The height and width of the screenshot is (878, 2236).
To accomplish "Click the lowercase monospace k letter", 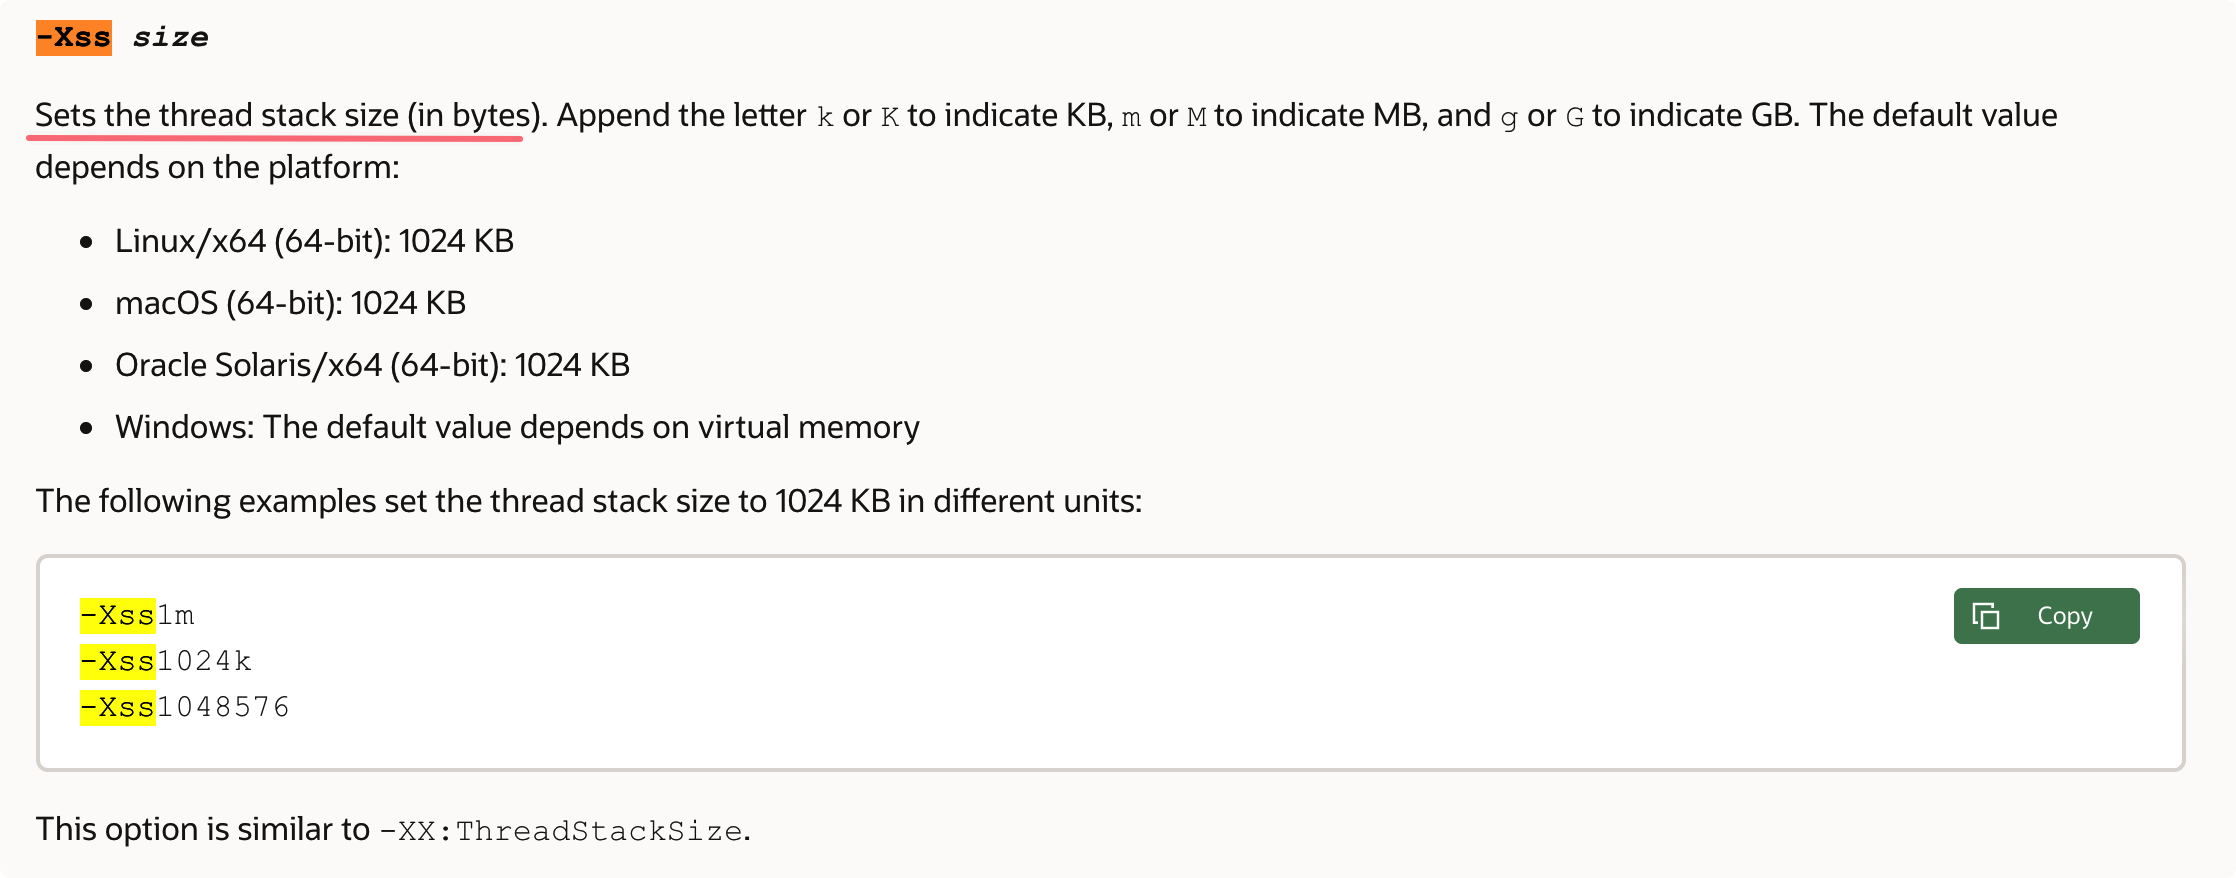I will click(x=825, y=118).
